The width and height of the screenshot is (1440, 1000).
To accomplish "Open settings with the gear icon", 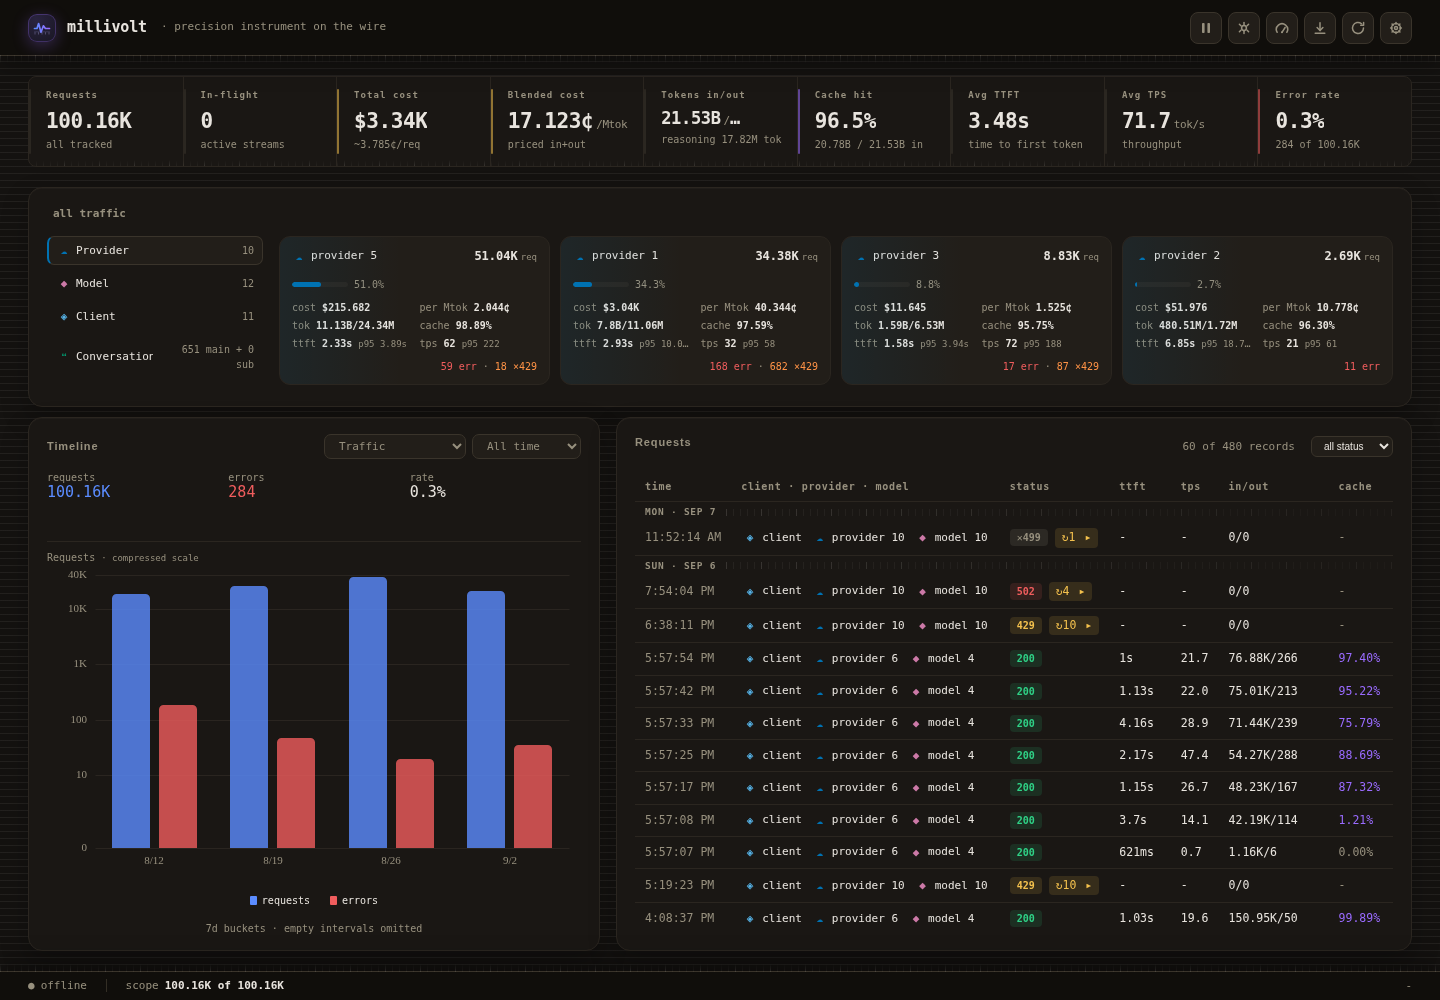I will pyautogui.click(x=1396, y=28).
